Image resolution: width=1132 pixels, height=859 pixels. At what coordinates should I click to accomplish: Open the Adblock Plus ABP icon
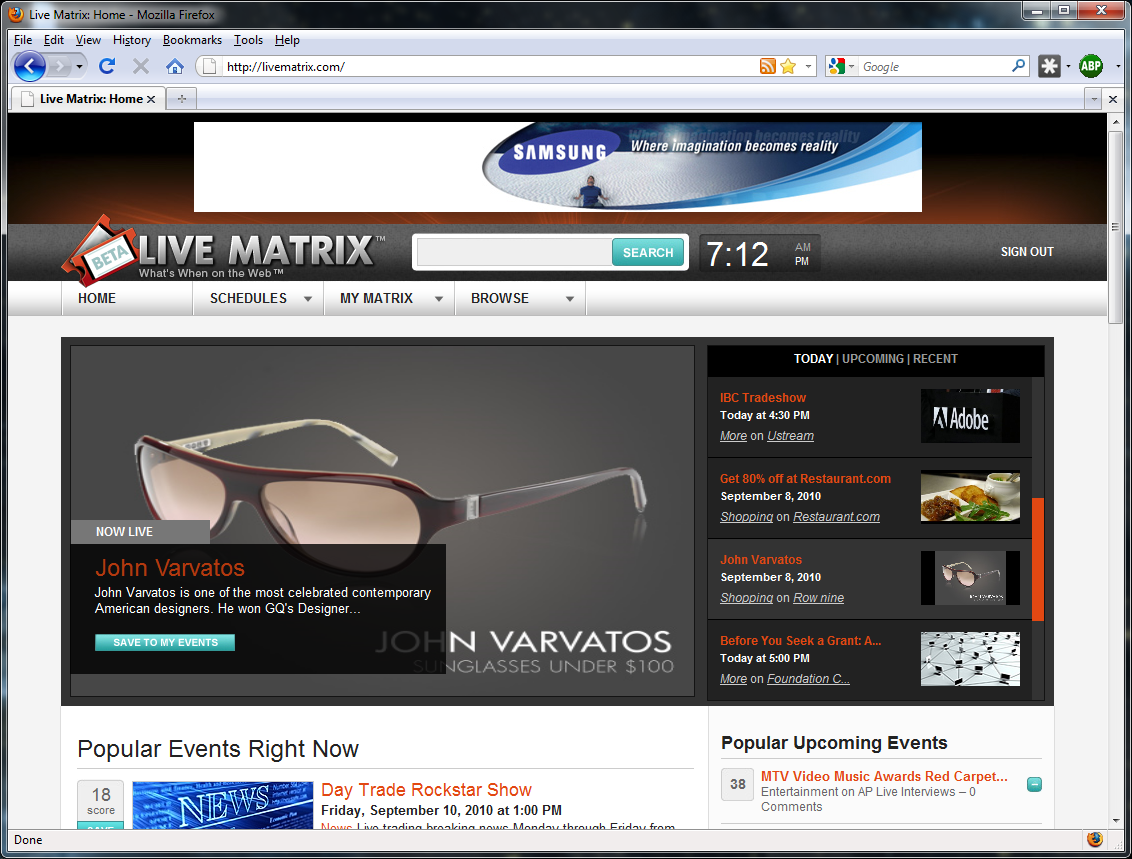(1091, 66)
